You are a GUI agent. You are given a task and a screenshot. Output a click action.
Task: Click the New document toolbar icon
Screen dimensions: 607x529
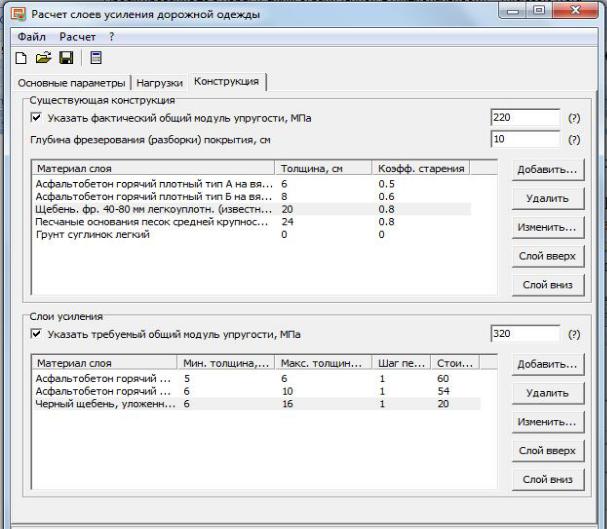coord(21,58)
